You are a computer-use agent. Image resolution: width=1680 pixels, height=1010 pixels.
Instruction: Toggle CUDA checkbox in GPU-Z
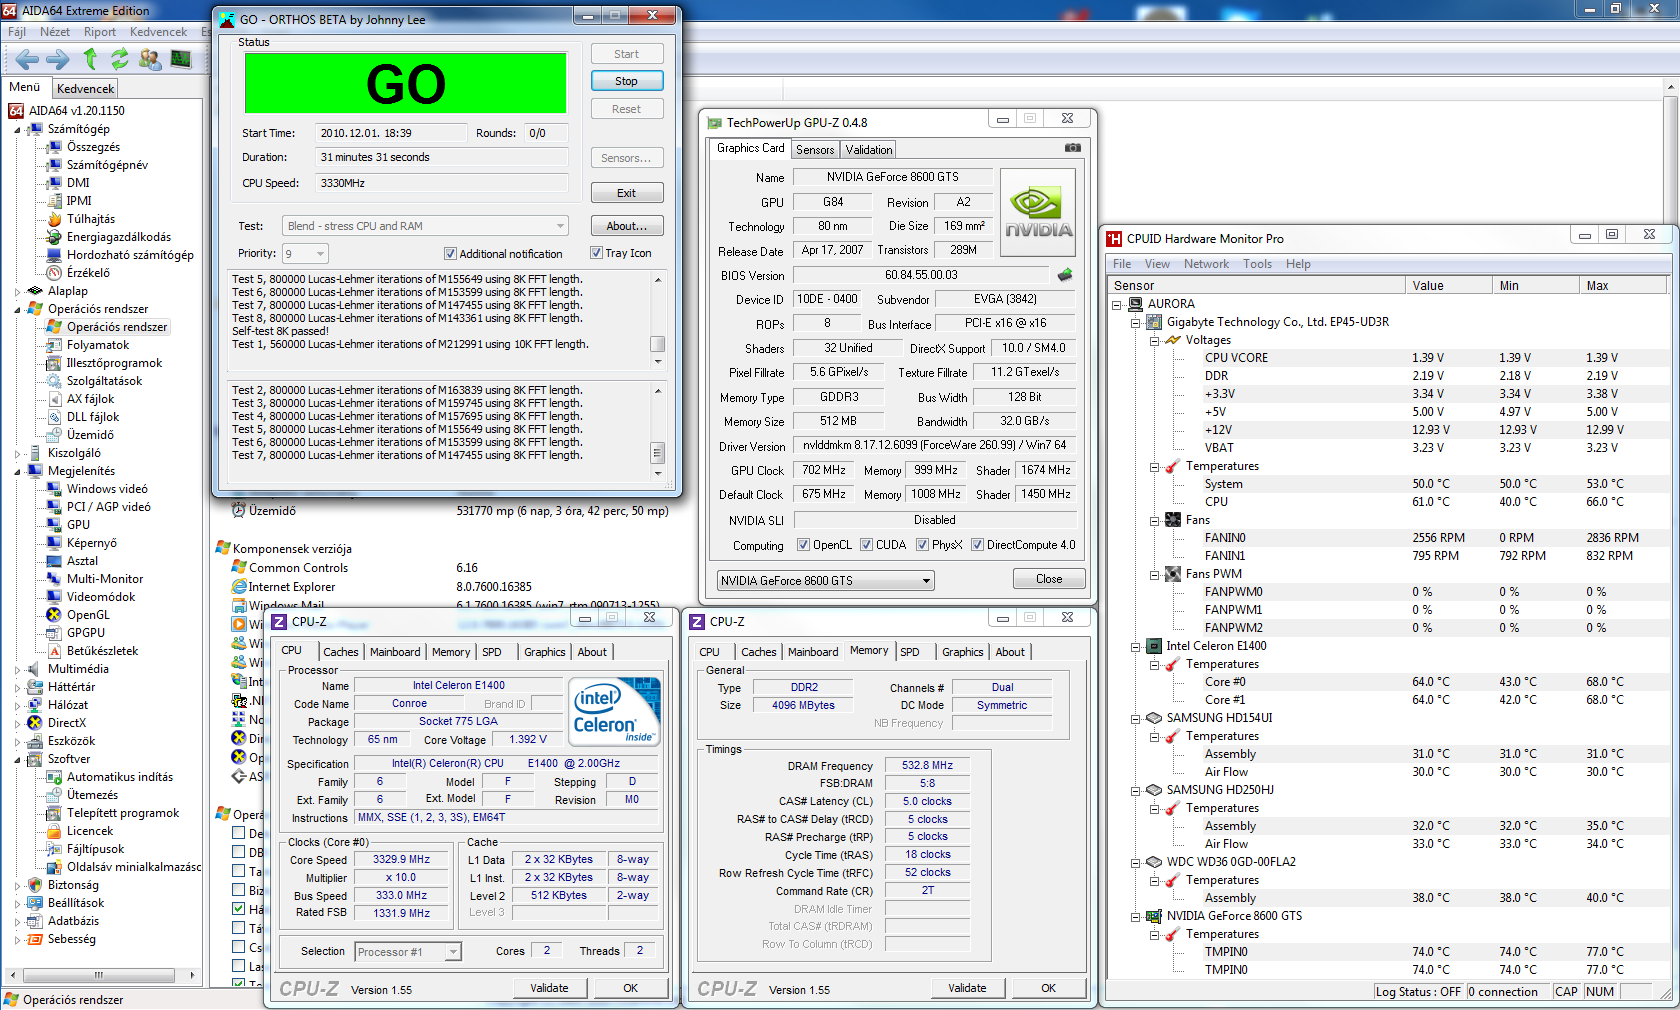pyautogui.click(x=866, y=545)
